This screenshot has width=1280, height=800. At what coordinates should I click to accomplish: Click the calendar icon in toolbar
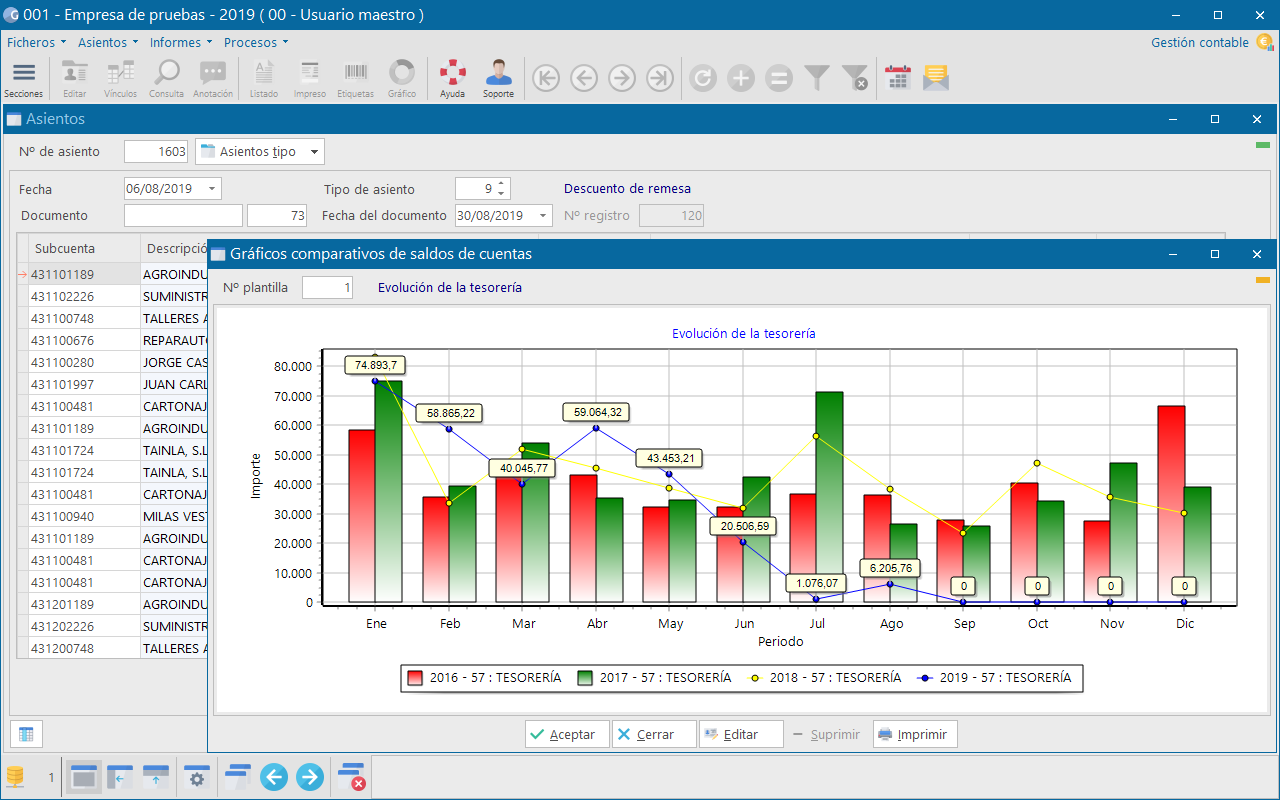[898, 78]
